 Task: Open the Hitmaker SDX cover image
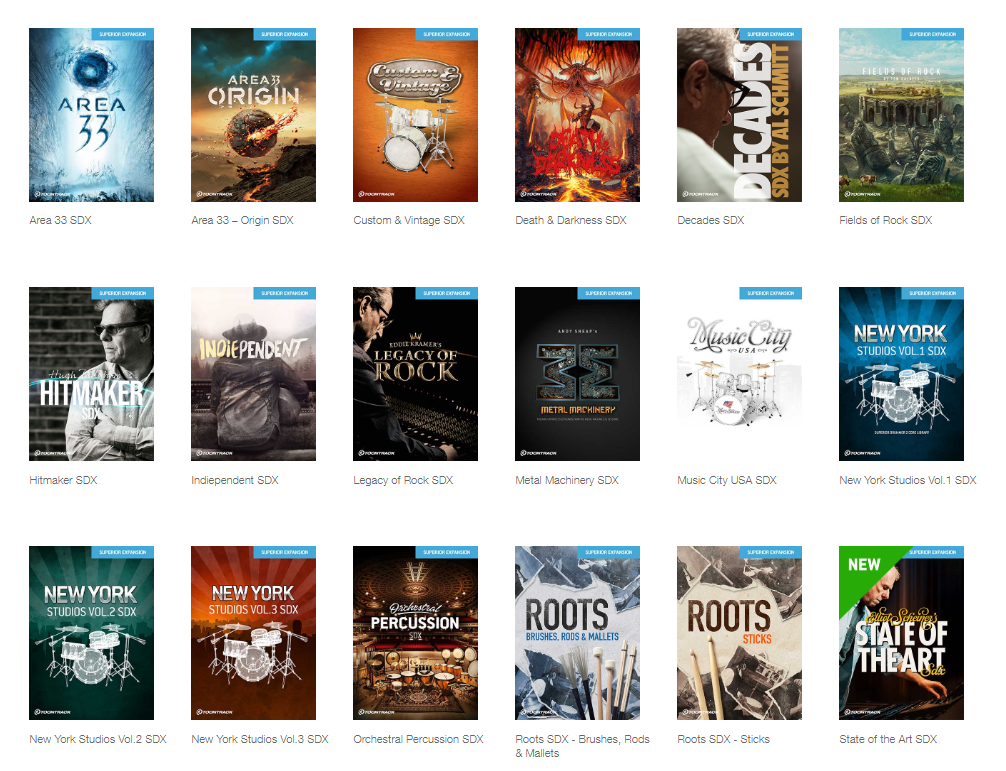point(91,374)
